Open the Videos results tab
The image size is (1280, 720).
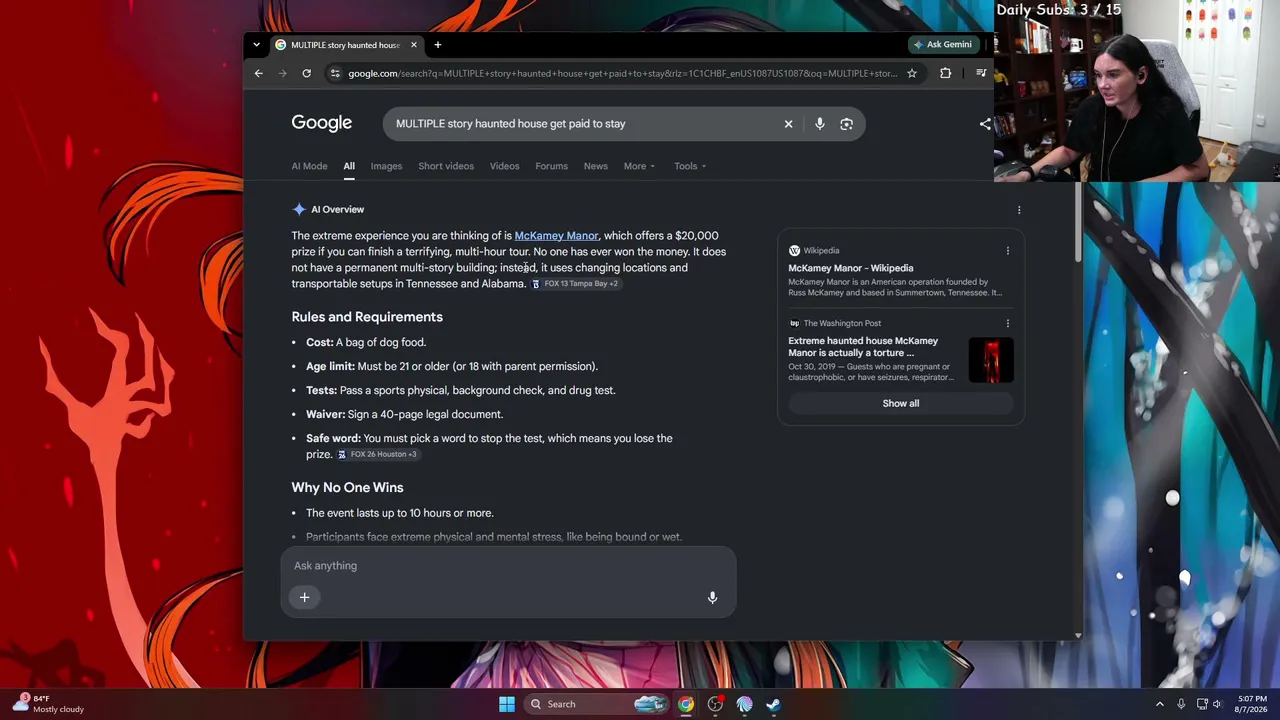(504, 166)
